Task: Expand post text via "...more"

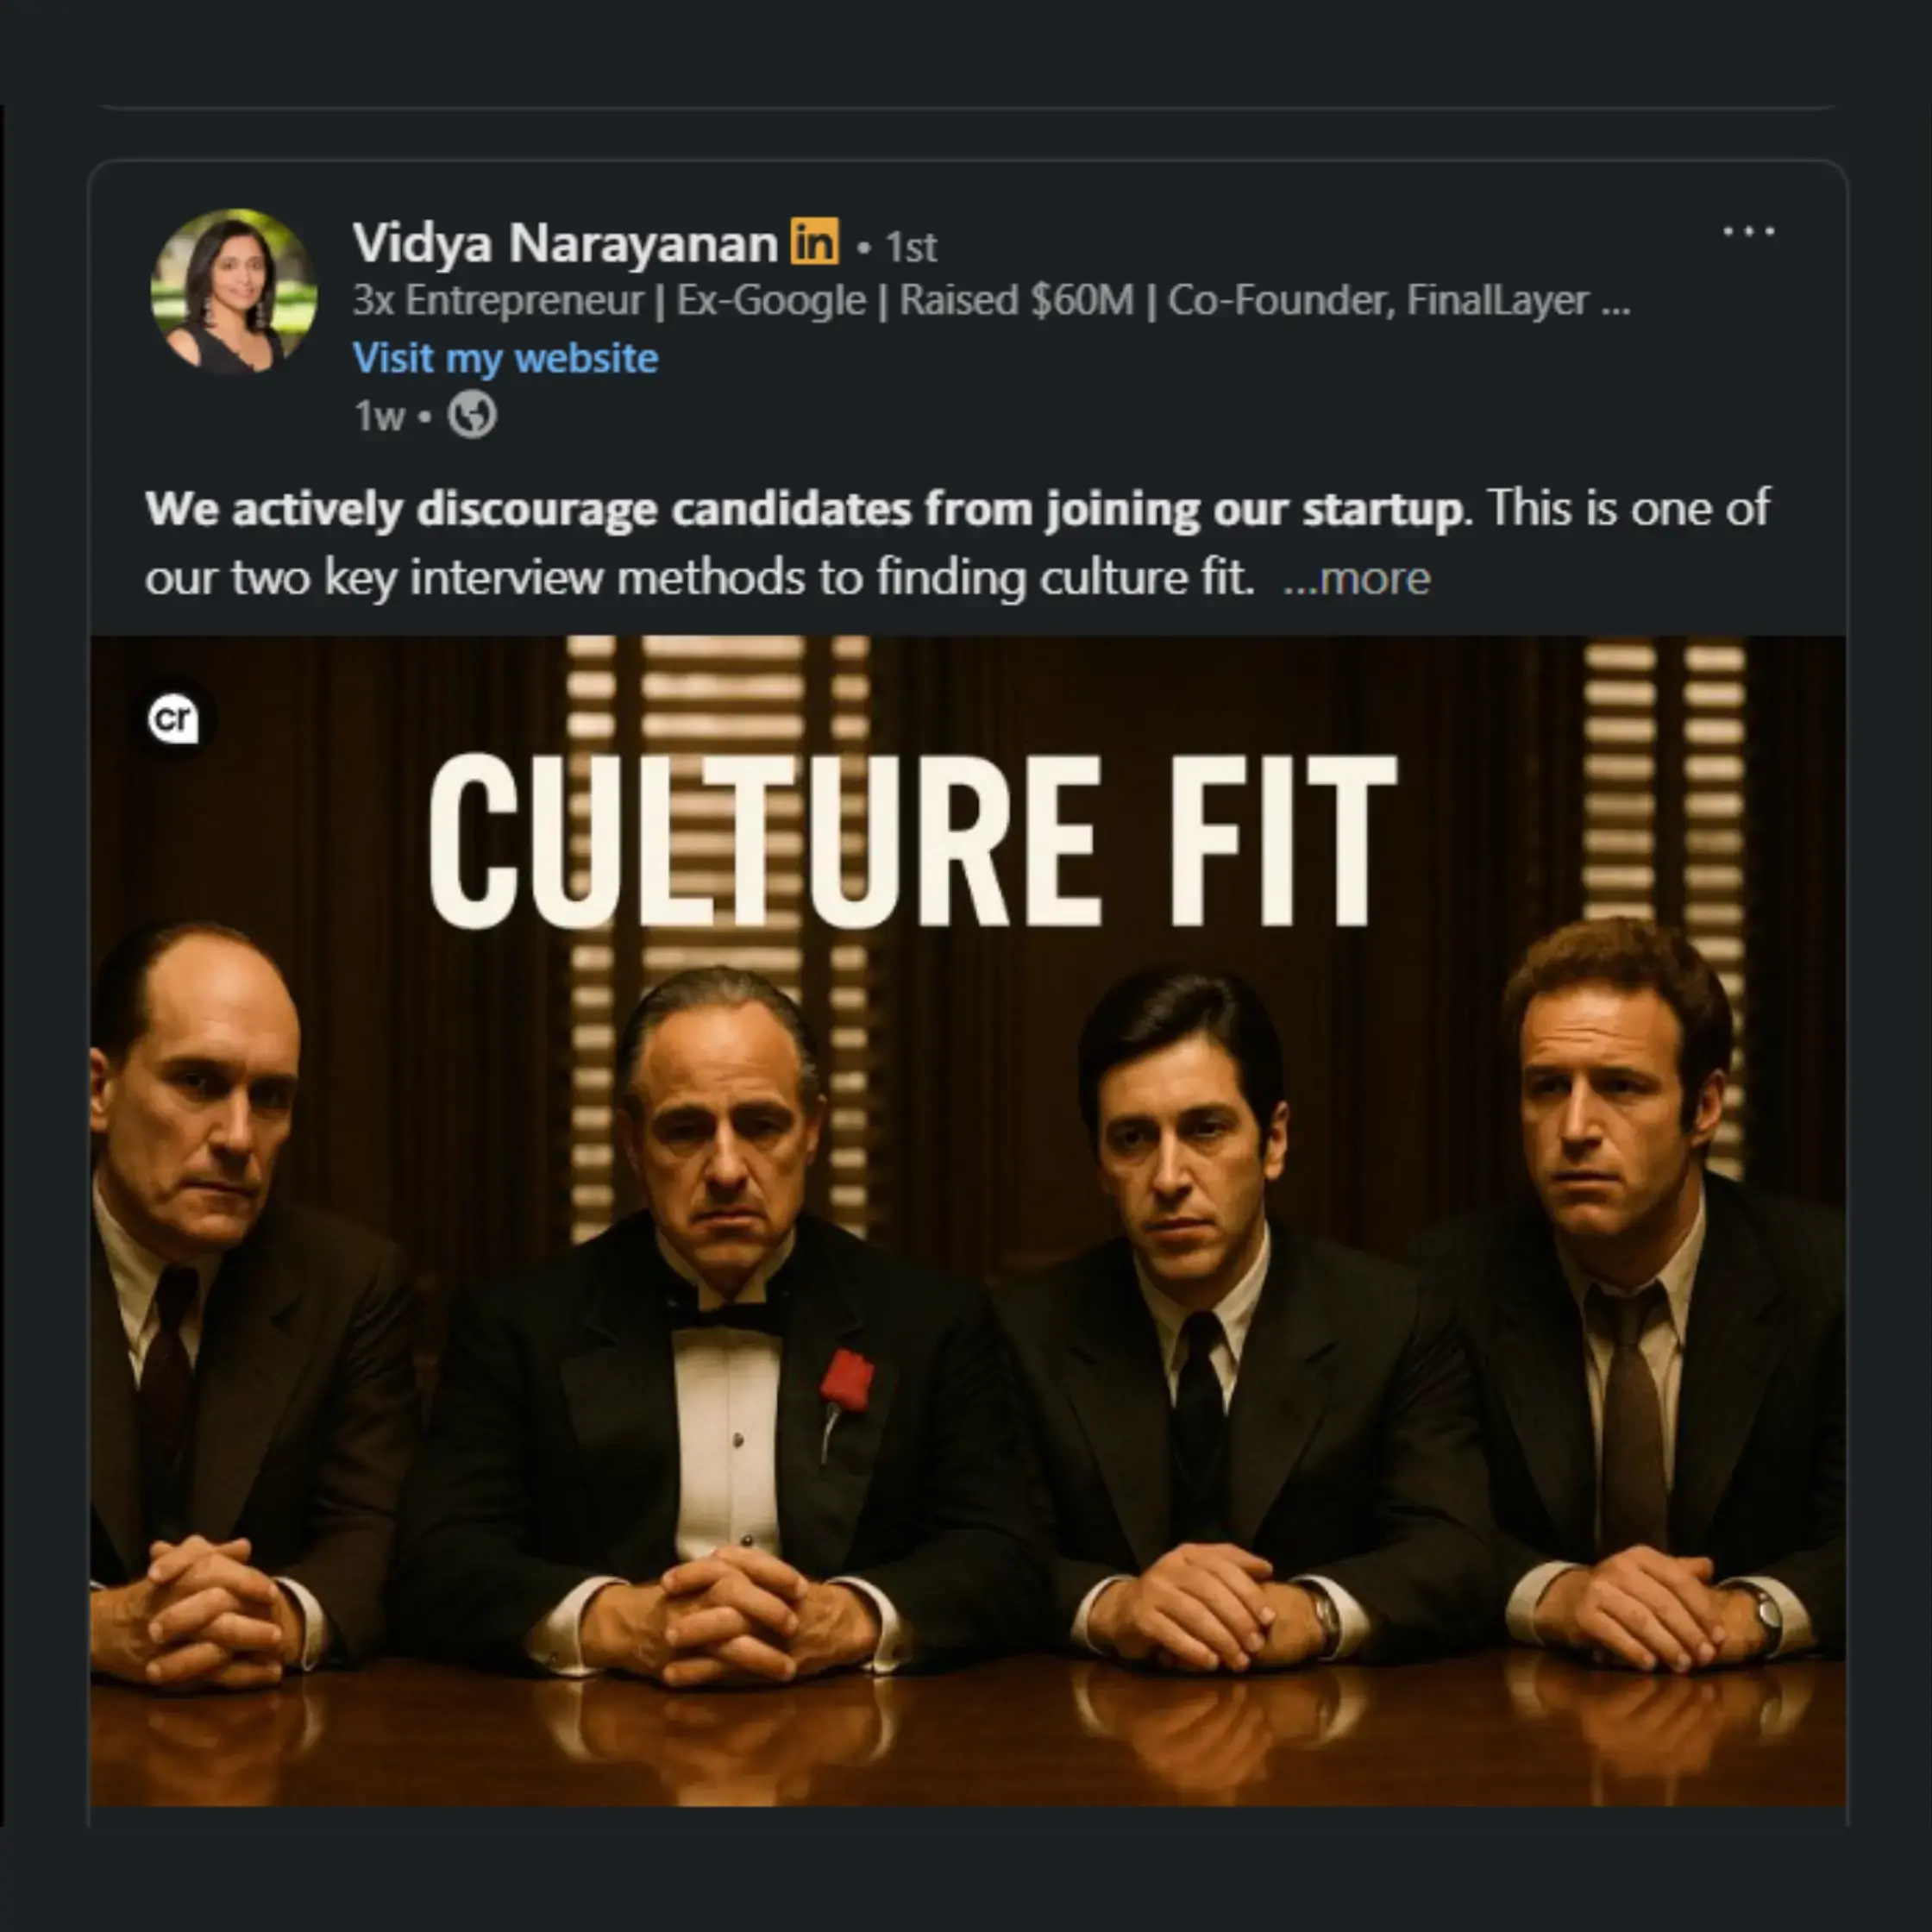Action: click(x=1357, y=579)
